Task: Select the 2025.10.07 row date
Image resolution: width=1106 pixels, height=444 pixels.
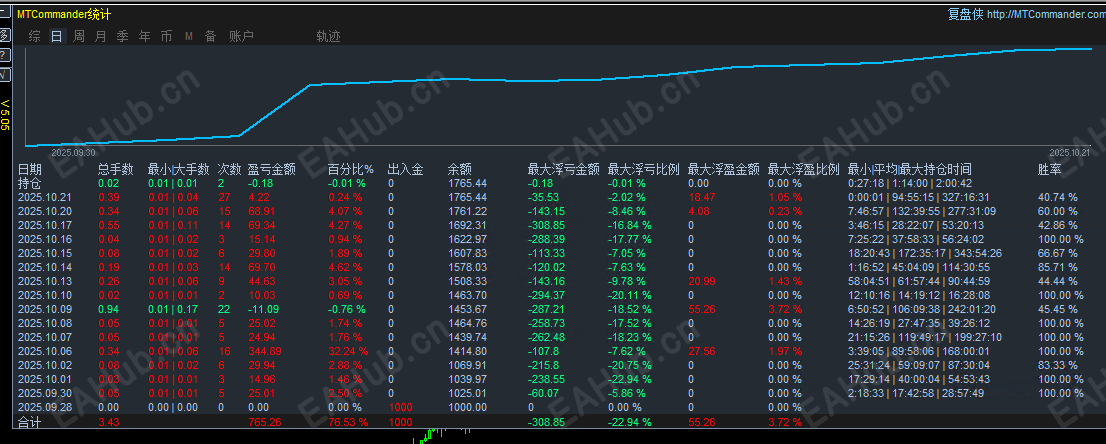Action: click(x=44, y=337)
